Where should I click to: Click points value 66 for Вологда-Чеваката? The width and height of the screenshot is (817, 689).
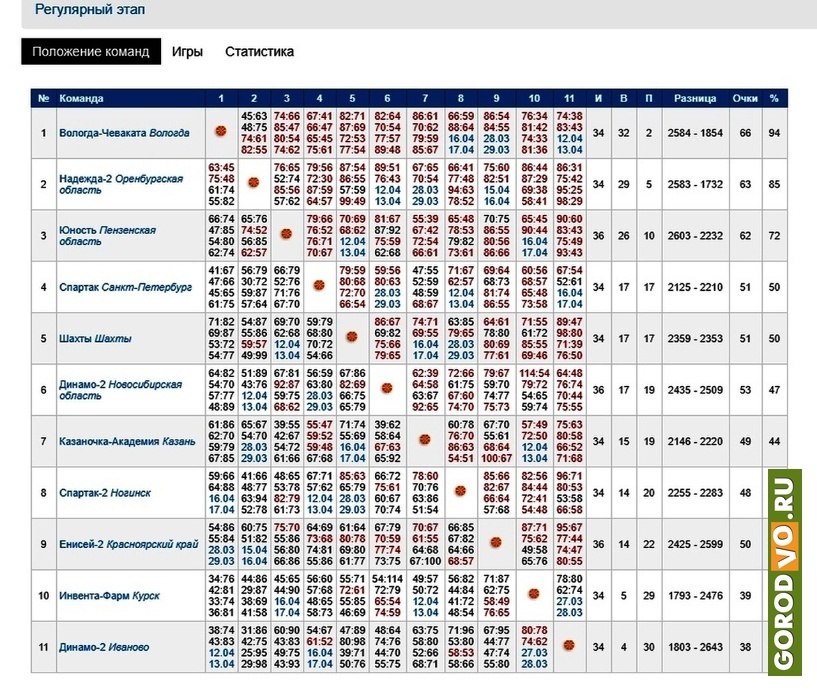(745, 133)
